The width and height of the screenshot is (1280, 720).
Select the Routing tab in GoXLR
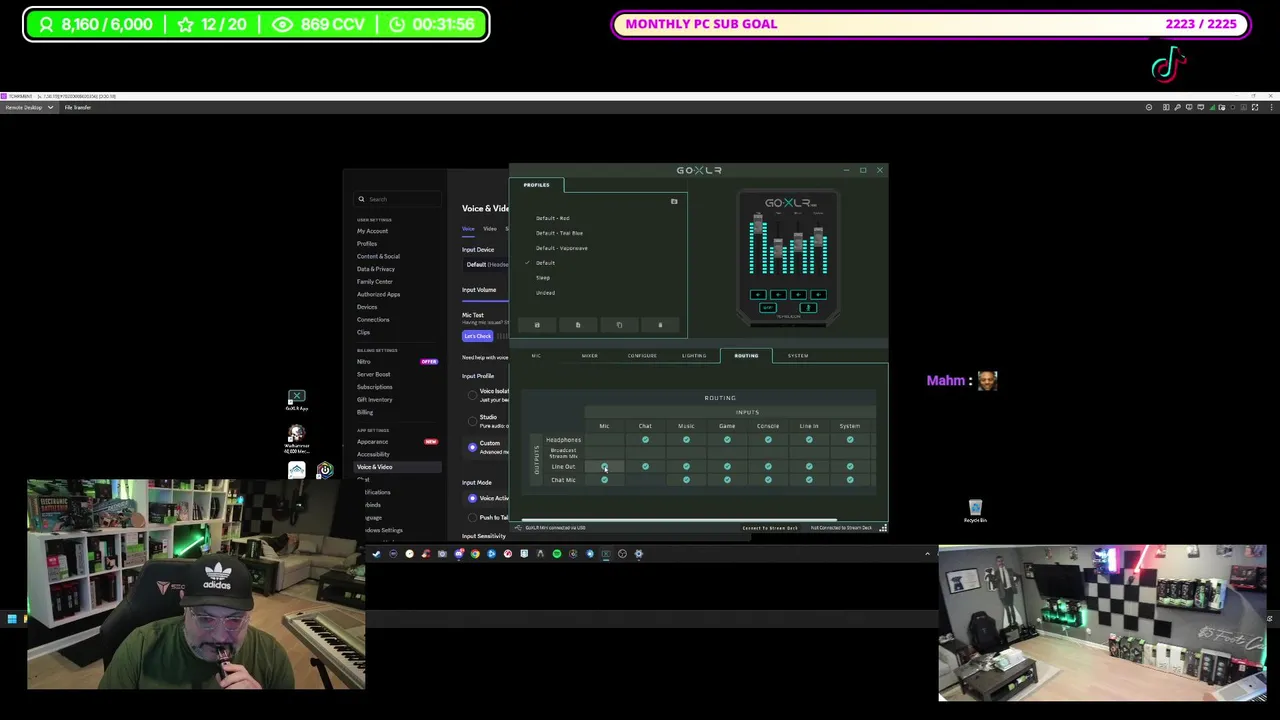tap(746, 356)
